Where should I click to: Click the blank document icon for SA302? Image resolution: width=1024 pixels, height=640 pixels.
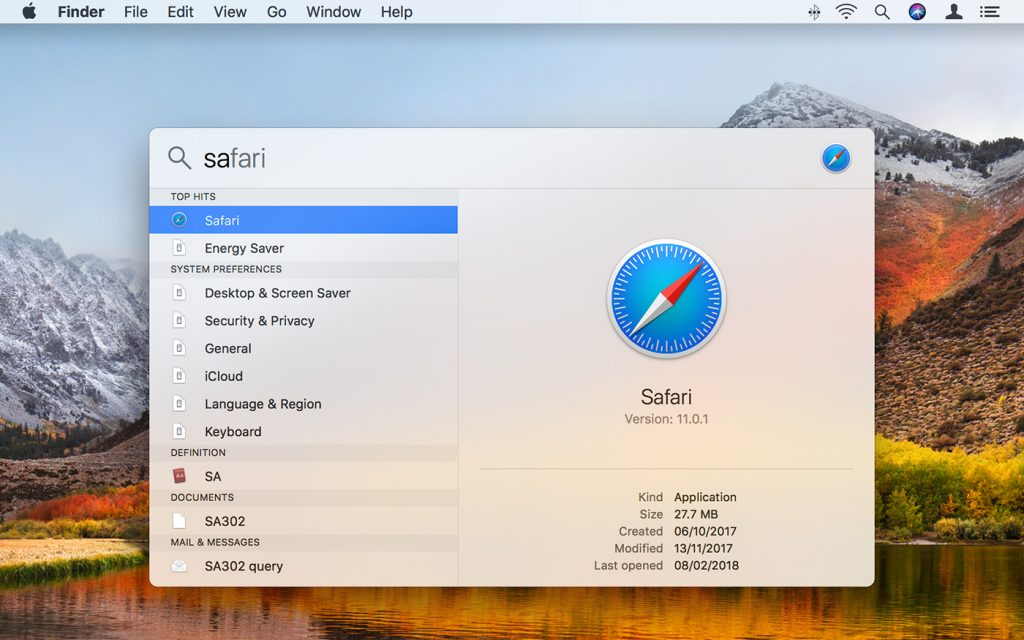coord(179,520)
